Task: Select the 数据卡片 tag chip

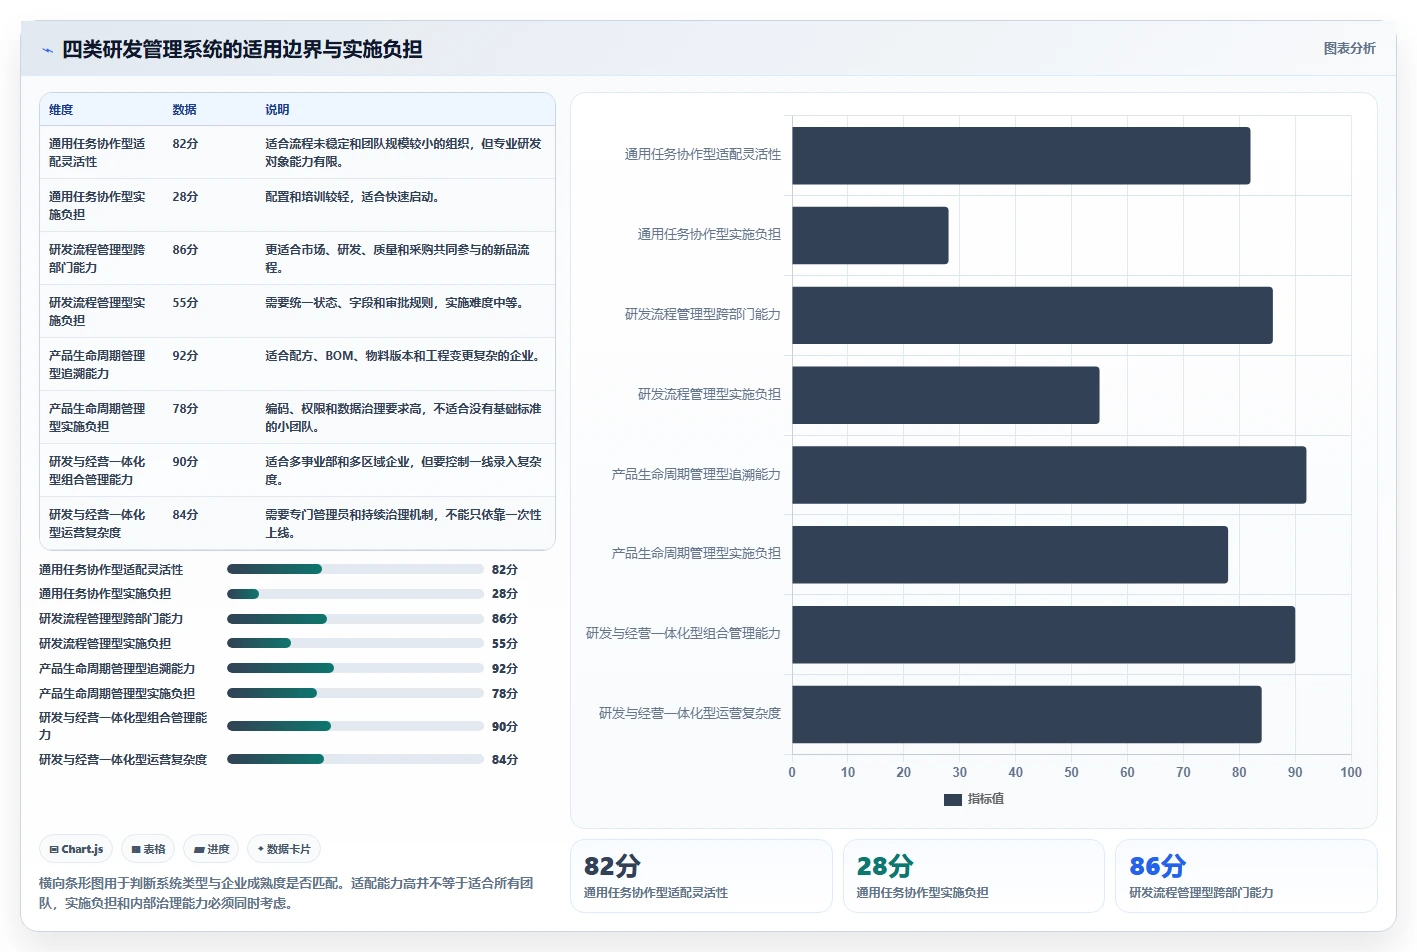Action: [283, 849]
